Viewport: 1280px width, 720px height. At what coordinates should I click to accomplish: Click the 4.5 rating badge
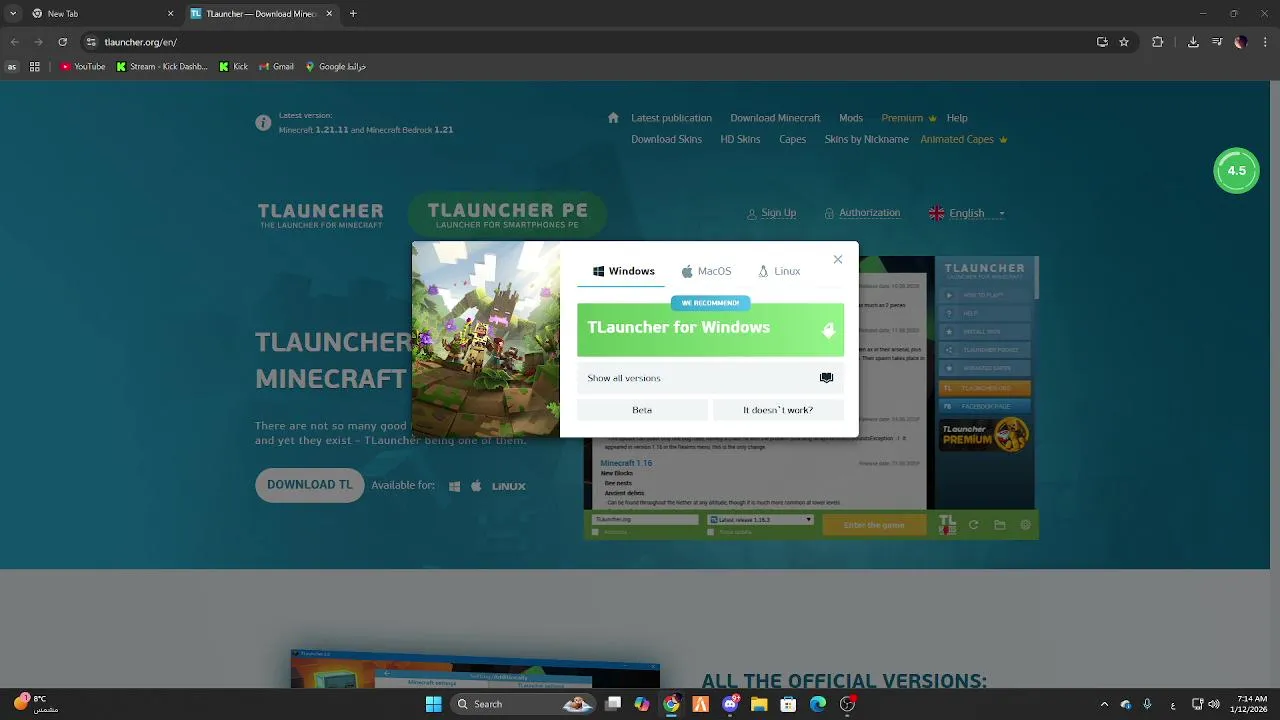click(x=1236, y=171)
